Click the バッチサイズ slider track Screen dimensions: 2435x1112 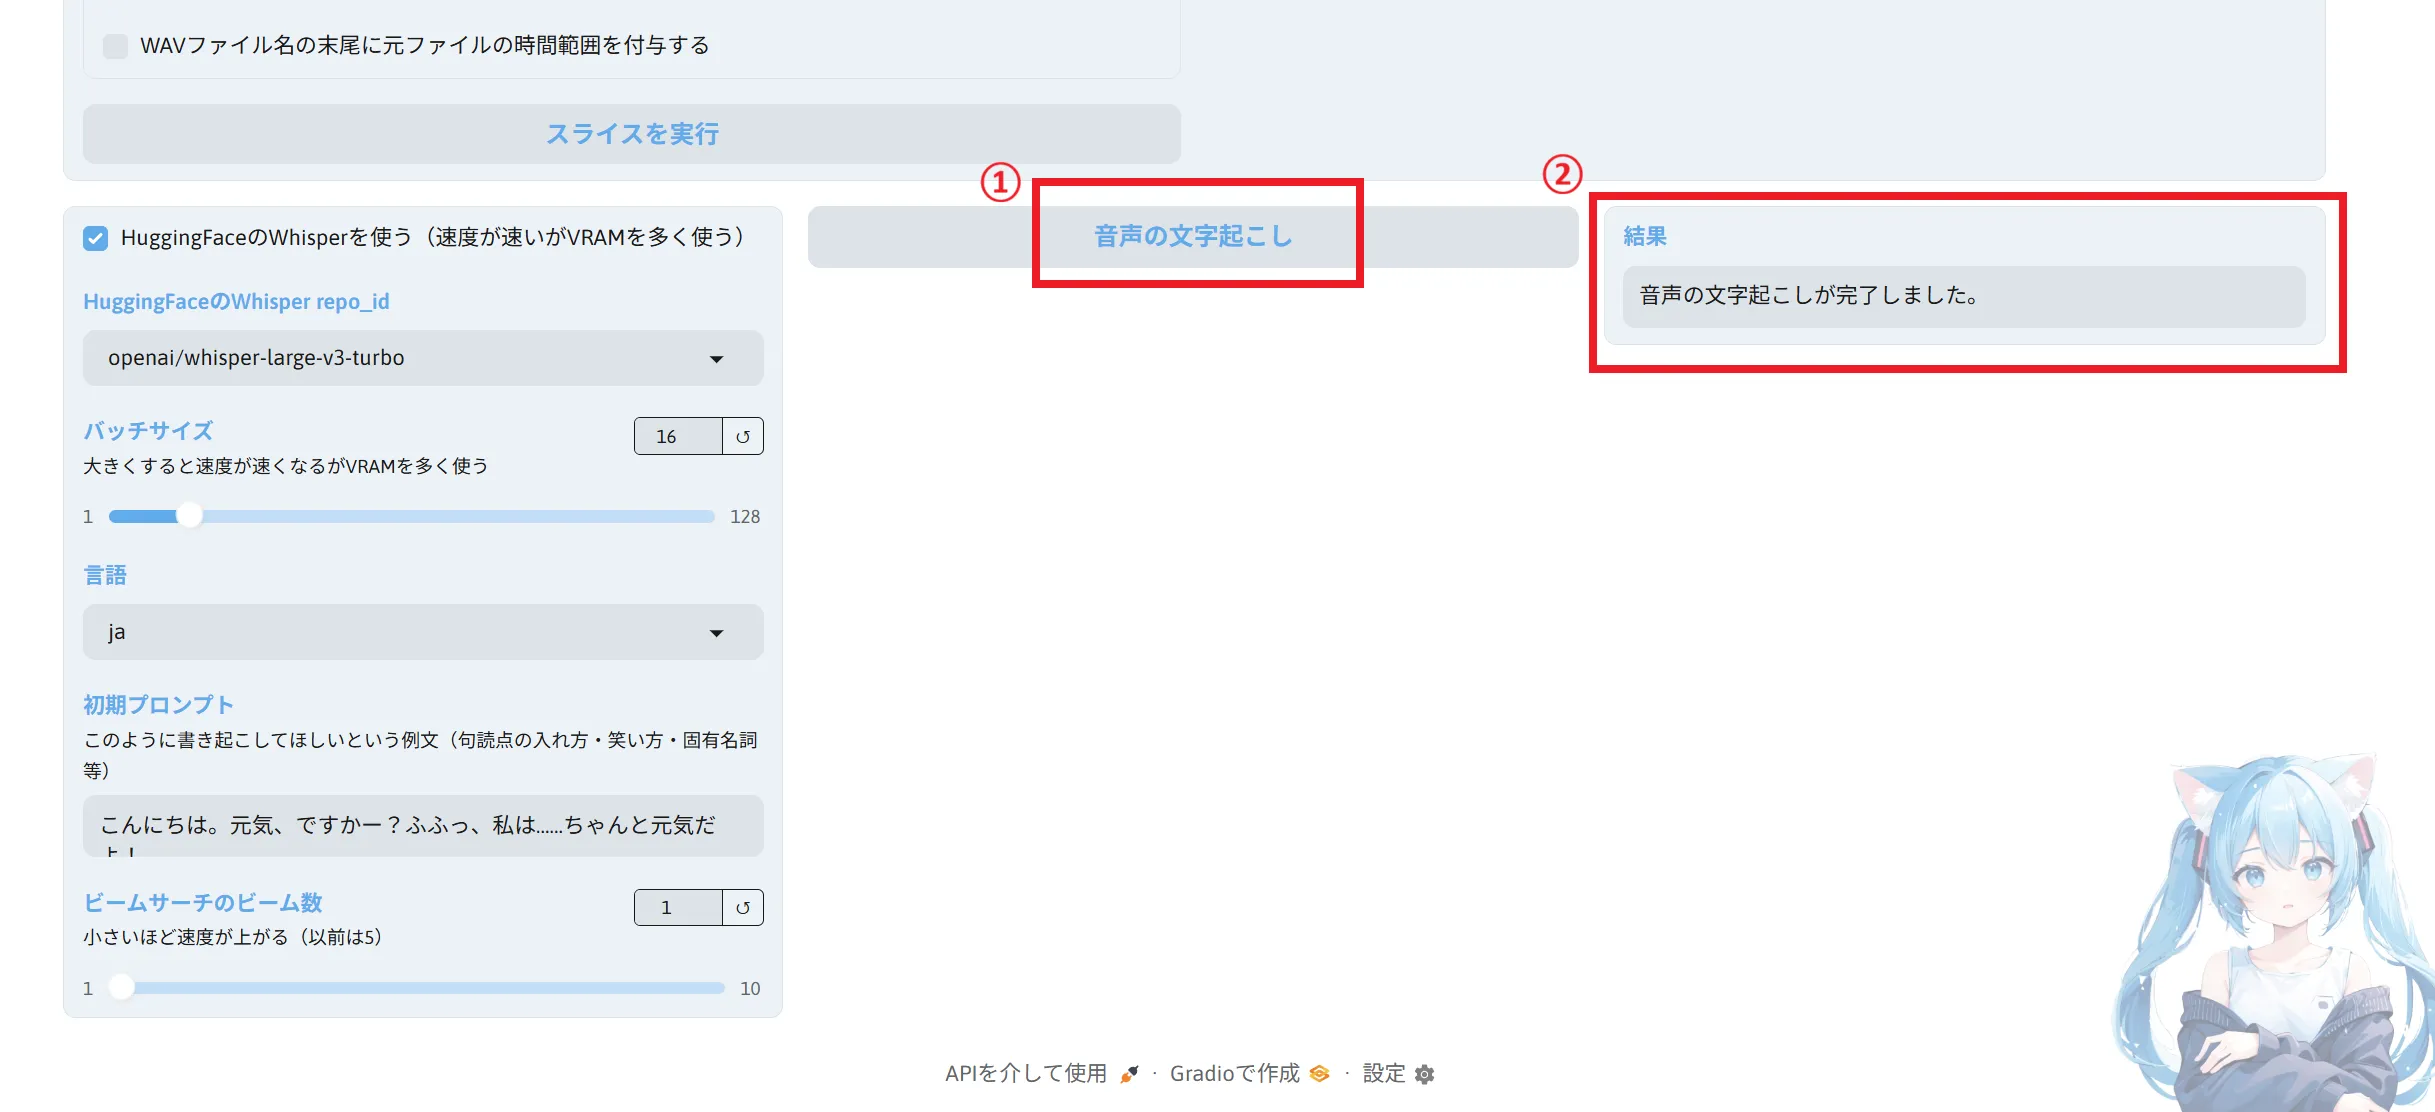[450, 517]
